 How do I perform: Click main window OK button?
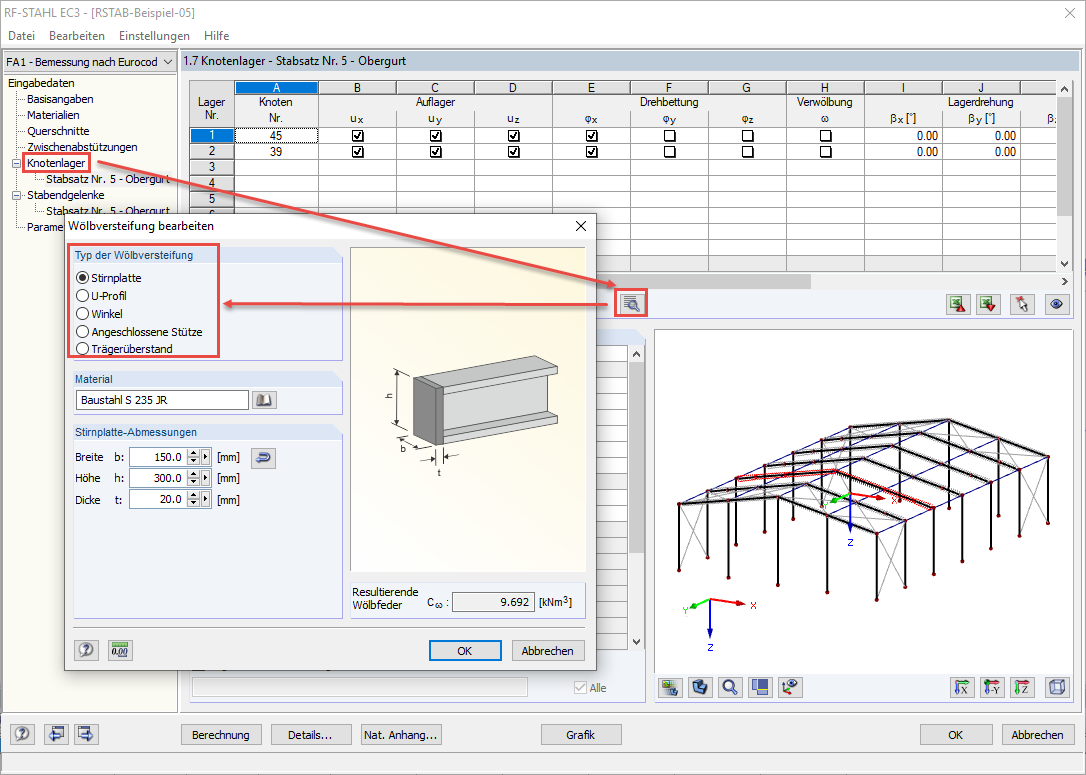955,734
